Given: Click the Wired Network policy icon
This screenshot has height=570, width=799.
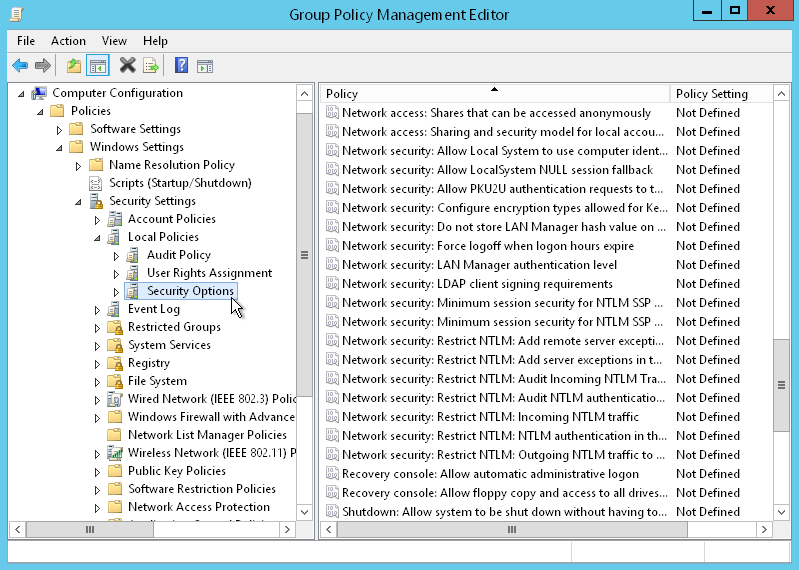Looking at the screenshot, I should (x=115, y=399).
